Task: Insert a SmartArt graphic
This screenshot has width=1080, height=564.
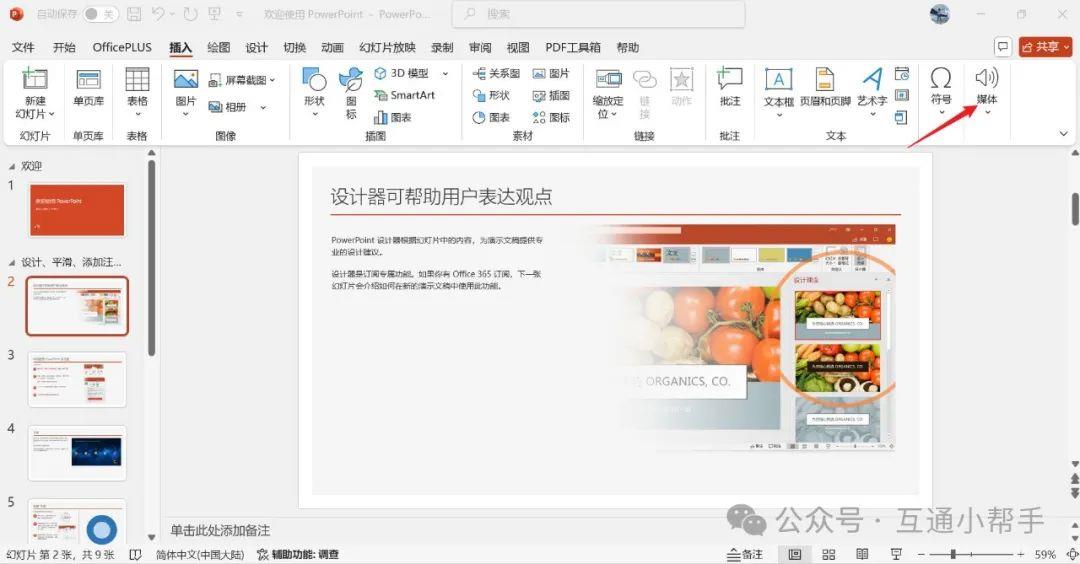Action: (404, 95)
